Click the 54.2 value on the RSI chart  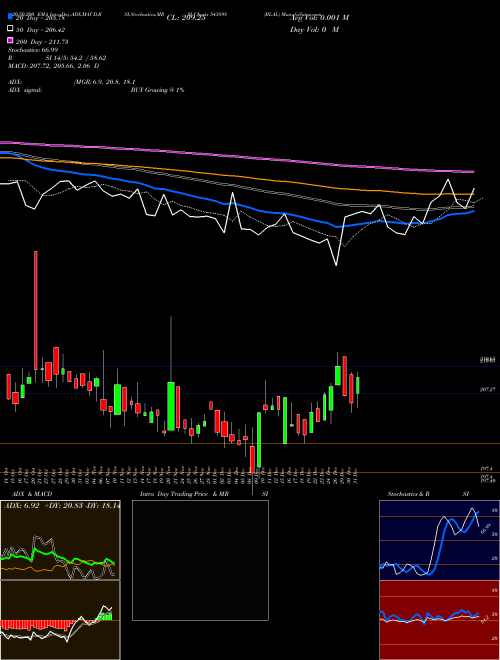(485, 619)
